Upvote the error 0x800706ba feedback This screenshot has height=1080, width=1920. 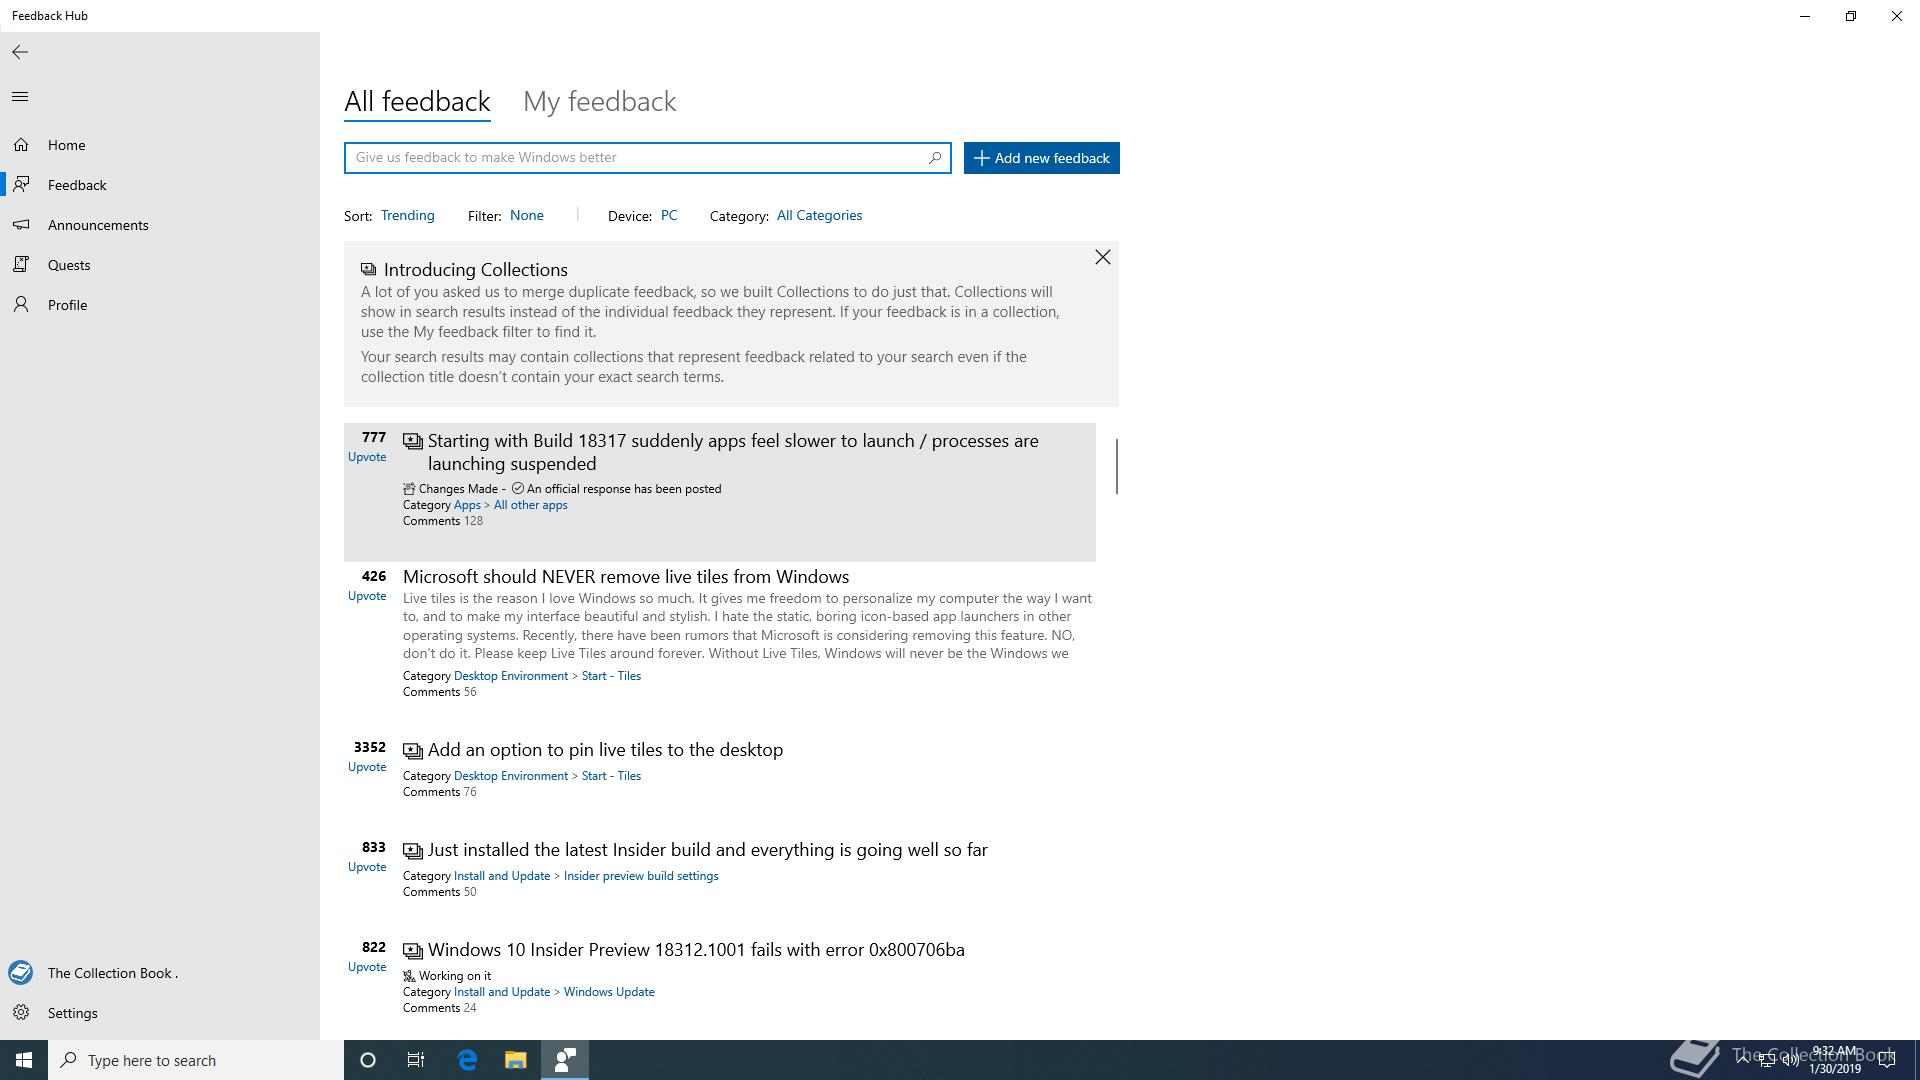click(367, 967)
